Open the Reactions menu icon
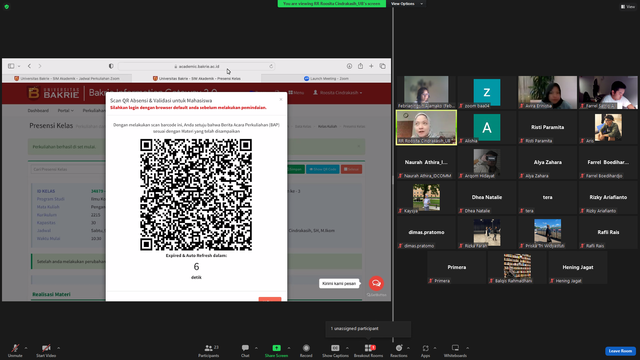Image resolution: width=640 pixels, height=360 pixels. (399, 348)
